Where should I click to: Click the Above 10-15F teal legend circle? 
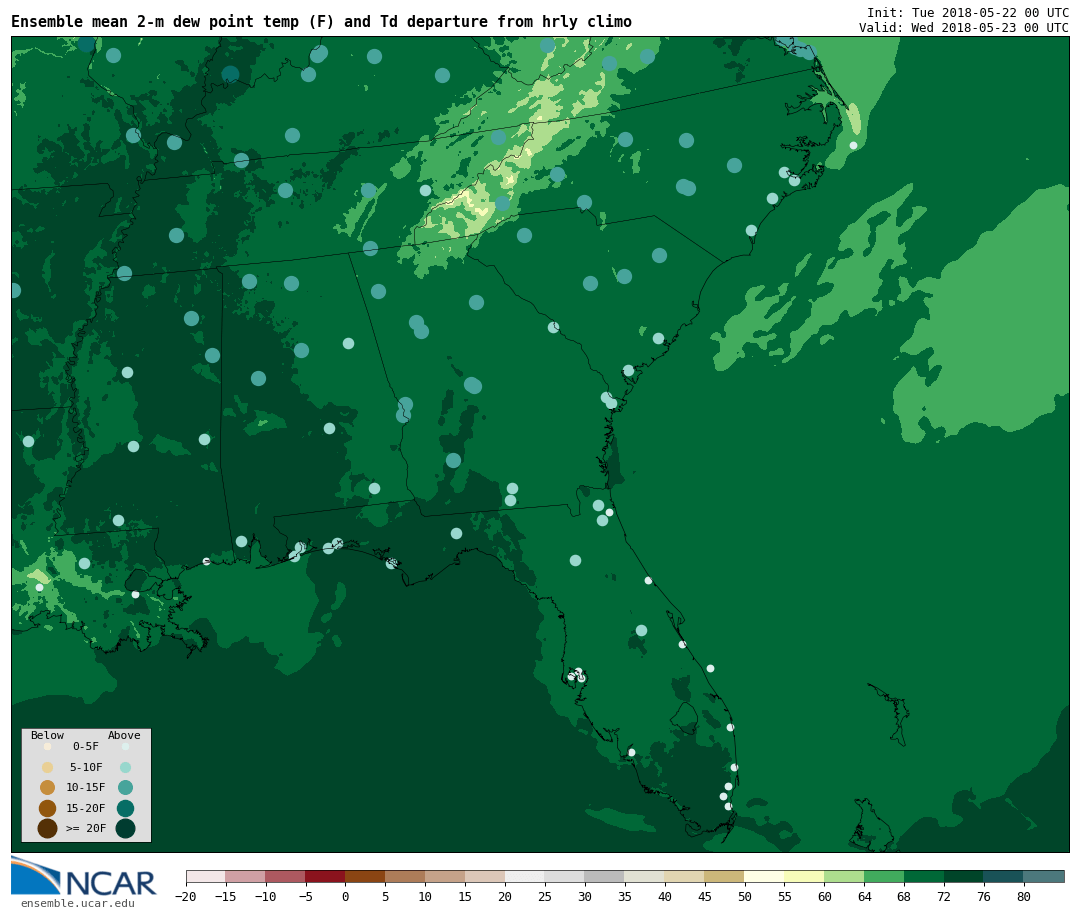[x=125, y=788]
